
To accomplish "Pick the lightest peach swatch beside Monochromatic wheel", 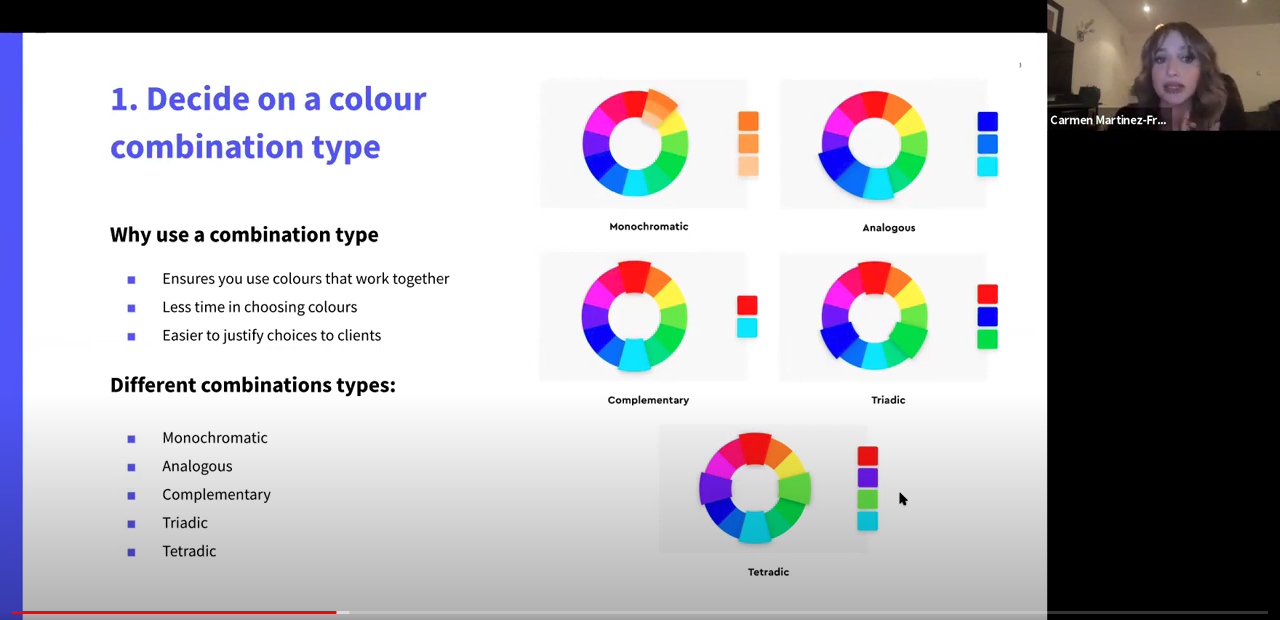I will coord(748,166).
